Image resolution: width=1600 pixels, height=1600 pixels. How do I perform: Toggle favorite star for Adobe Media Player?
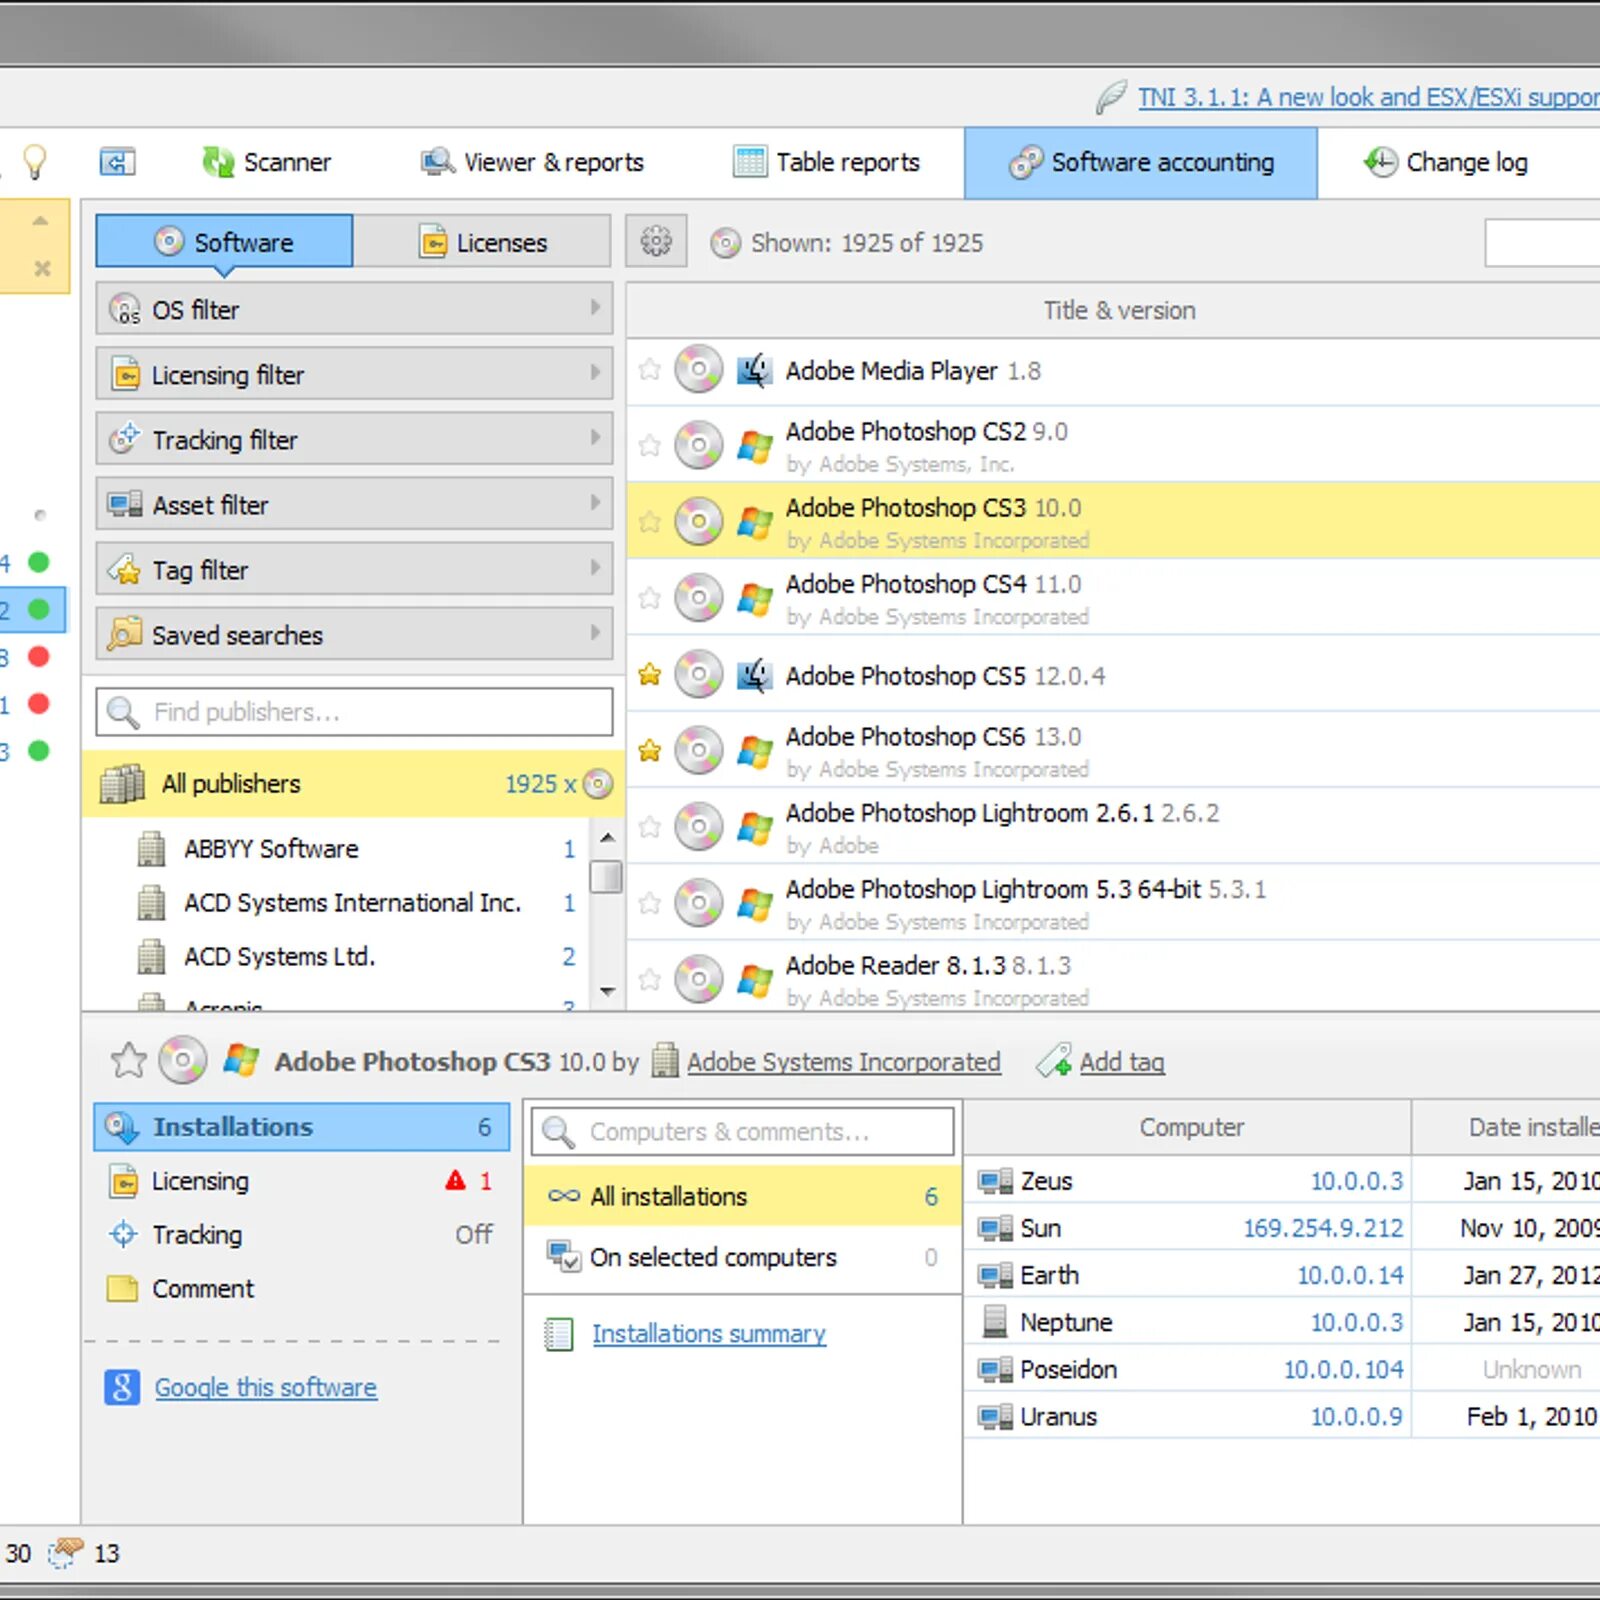pyautogui.click(x=650, y=370)
